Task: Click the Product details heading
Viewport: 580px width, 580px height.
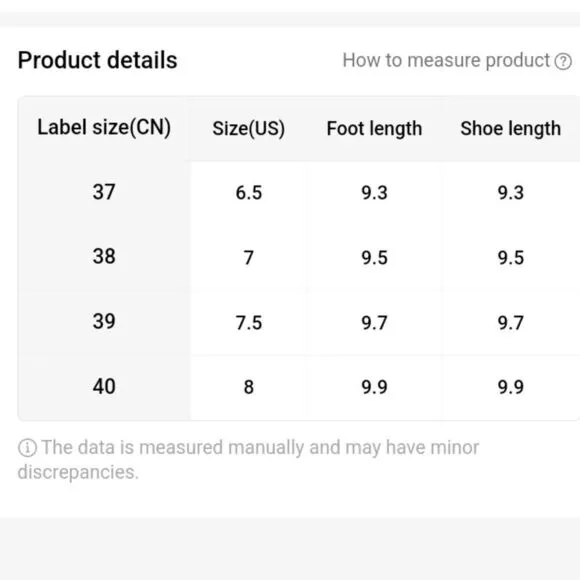Action: click(98, 60)
